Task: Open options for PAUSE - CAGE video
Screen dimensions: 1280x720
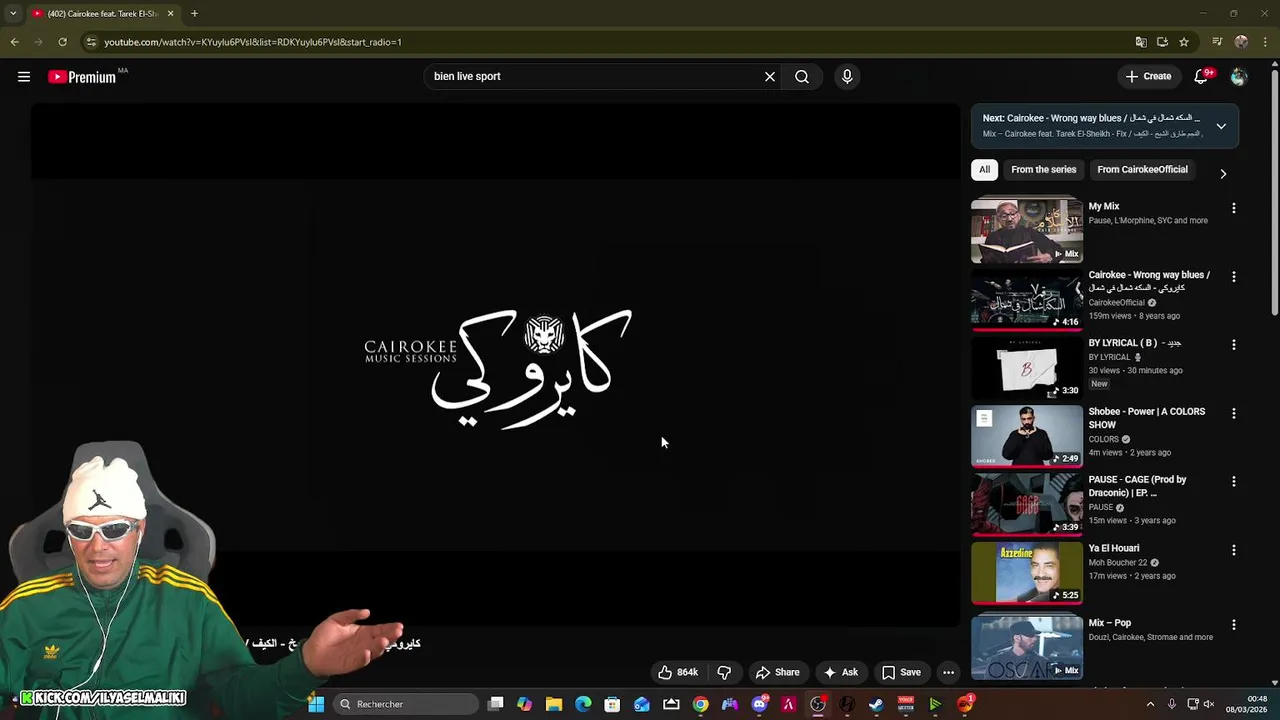Action: (1233, 481)
